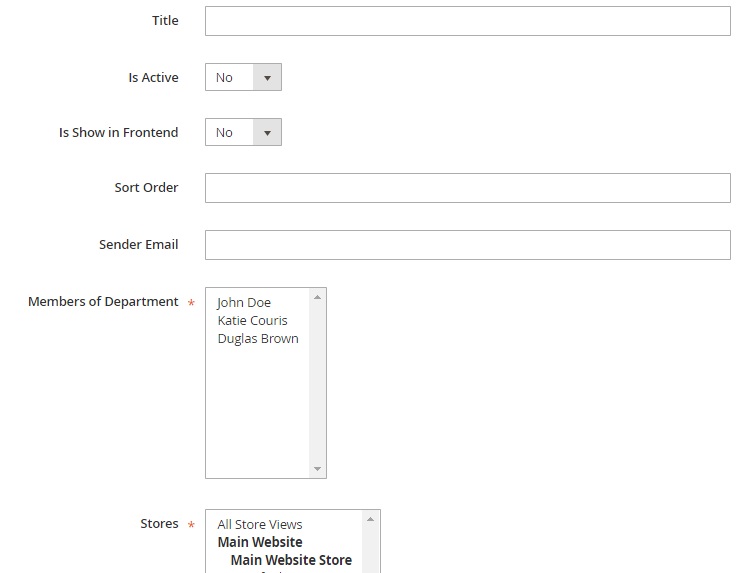Screen dimensions: 755x573
Task: Click into the Sender Email field
Action: point(467,245)
